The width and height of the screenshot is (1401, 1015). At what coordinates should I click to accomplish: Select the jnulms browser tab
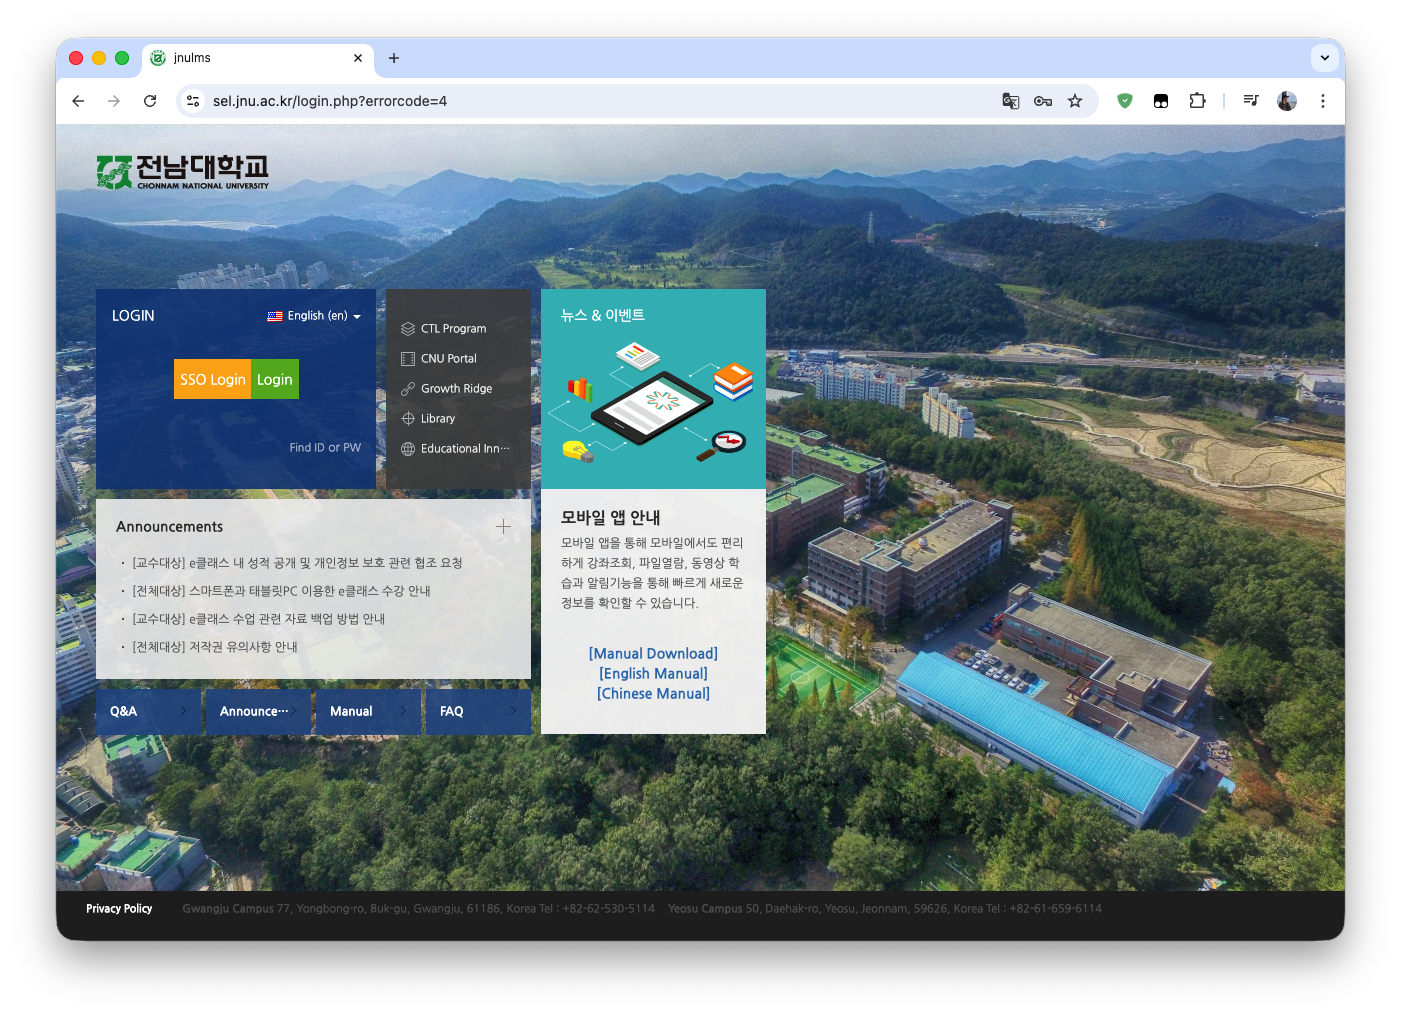click(x=255, y=58)
